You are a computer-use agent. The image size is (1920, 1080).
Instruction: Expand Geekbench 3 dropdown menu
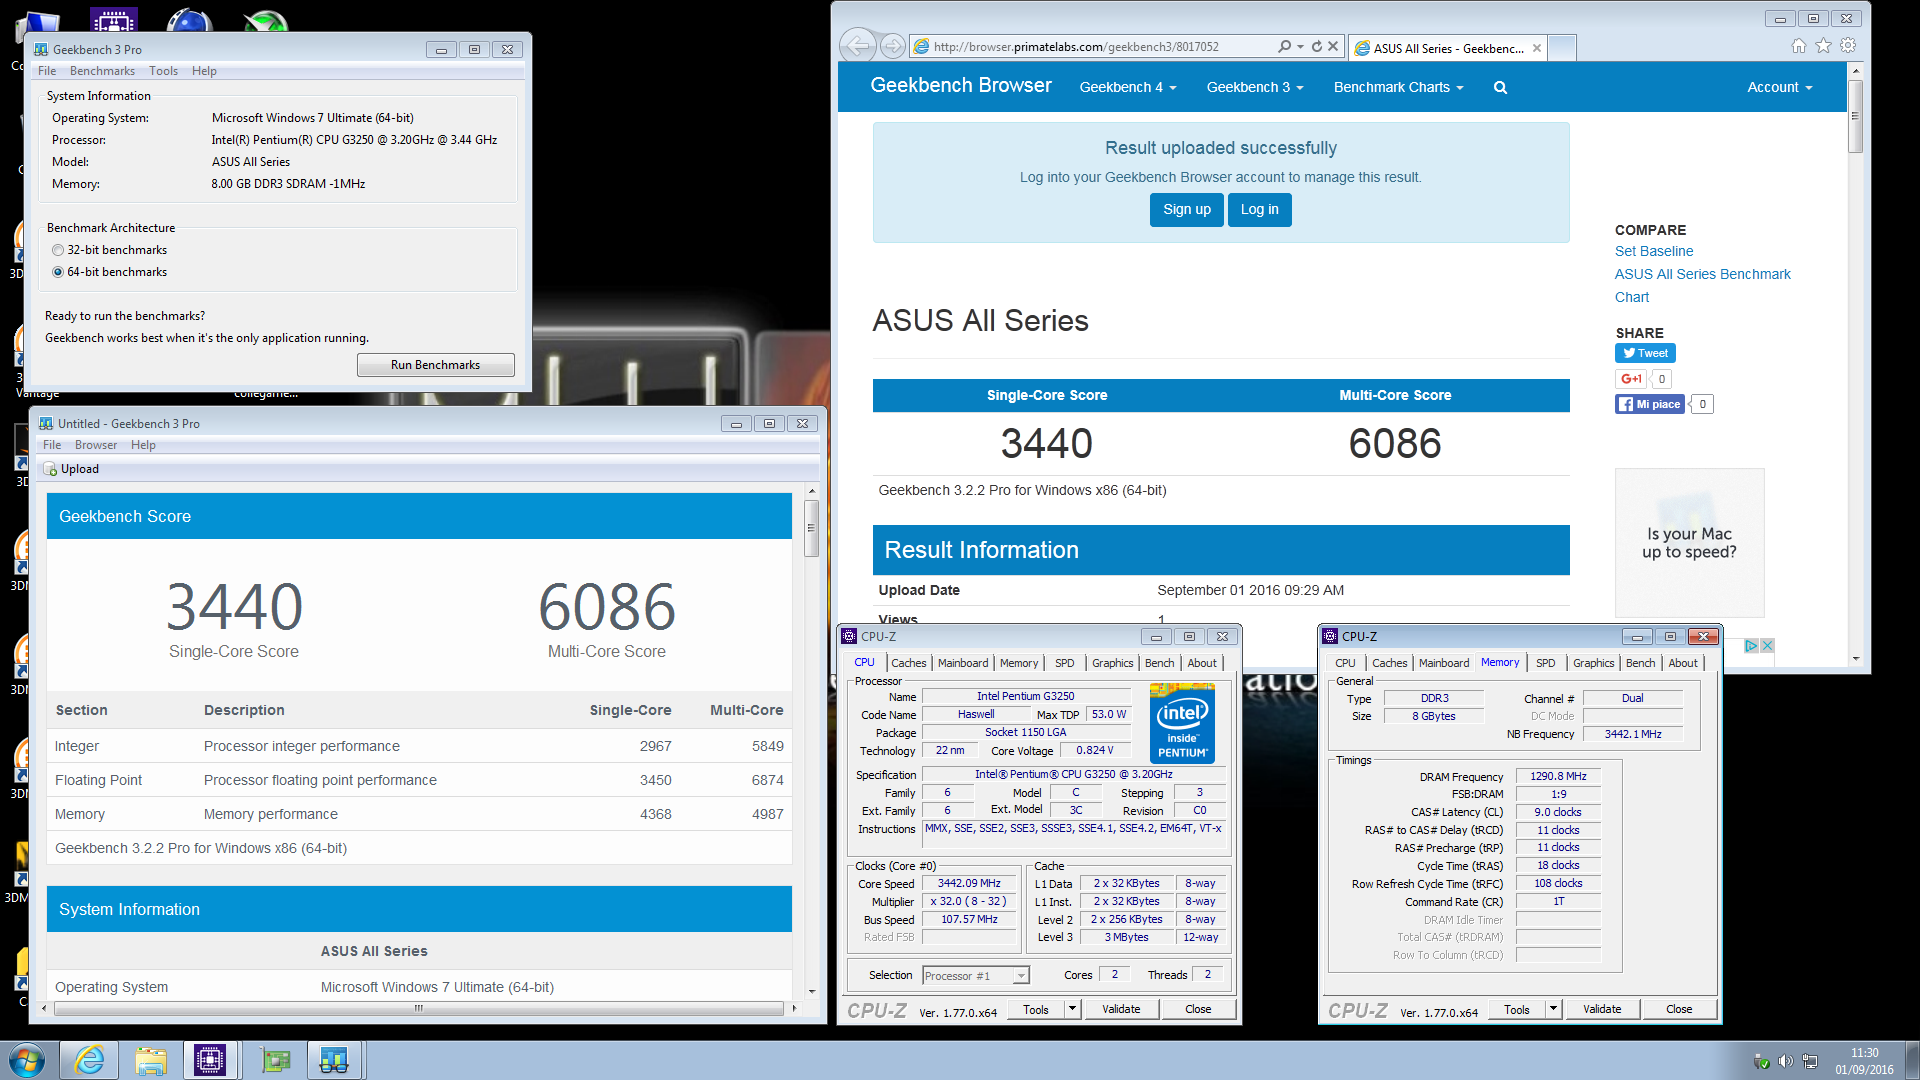pos(1255,88)
